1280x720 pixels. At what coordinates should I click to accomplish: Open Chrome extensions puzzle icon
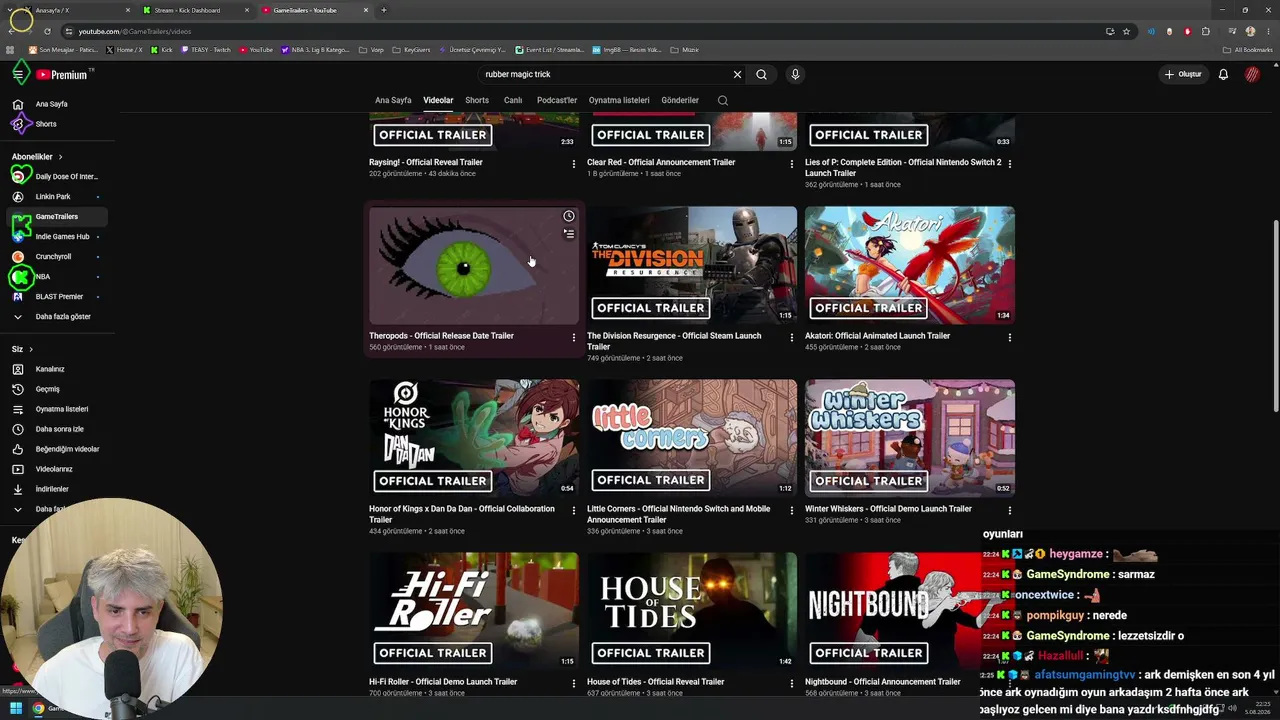(x=1206, y=31)
